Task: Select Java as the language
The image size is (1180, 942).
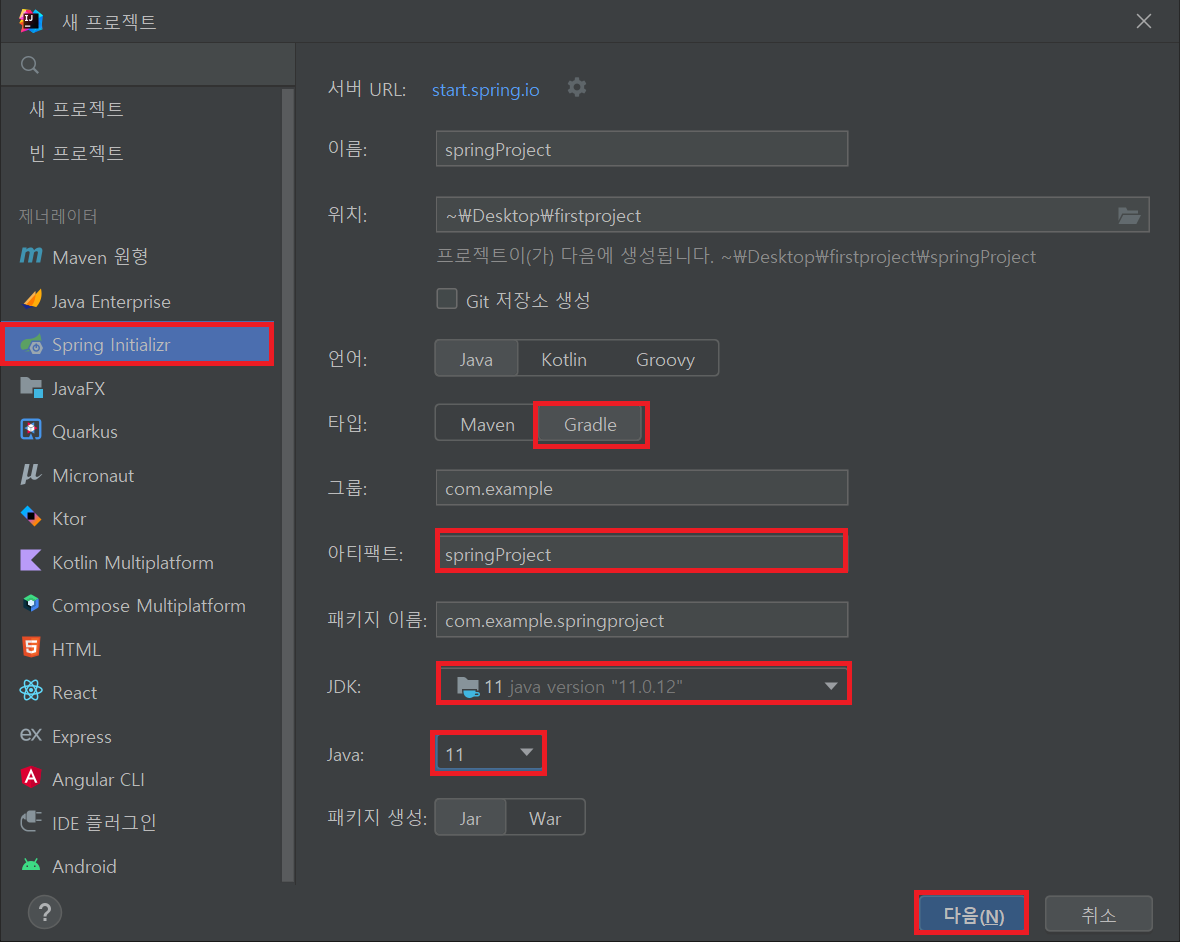Action: (x=476, y=358)
